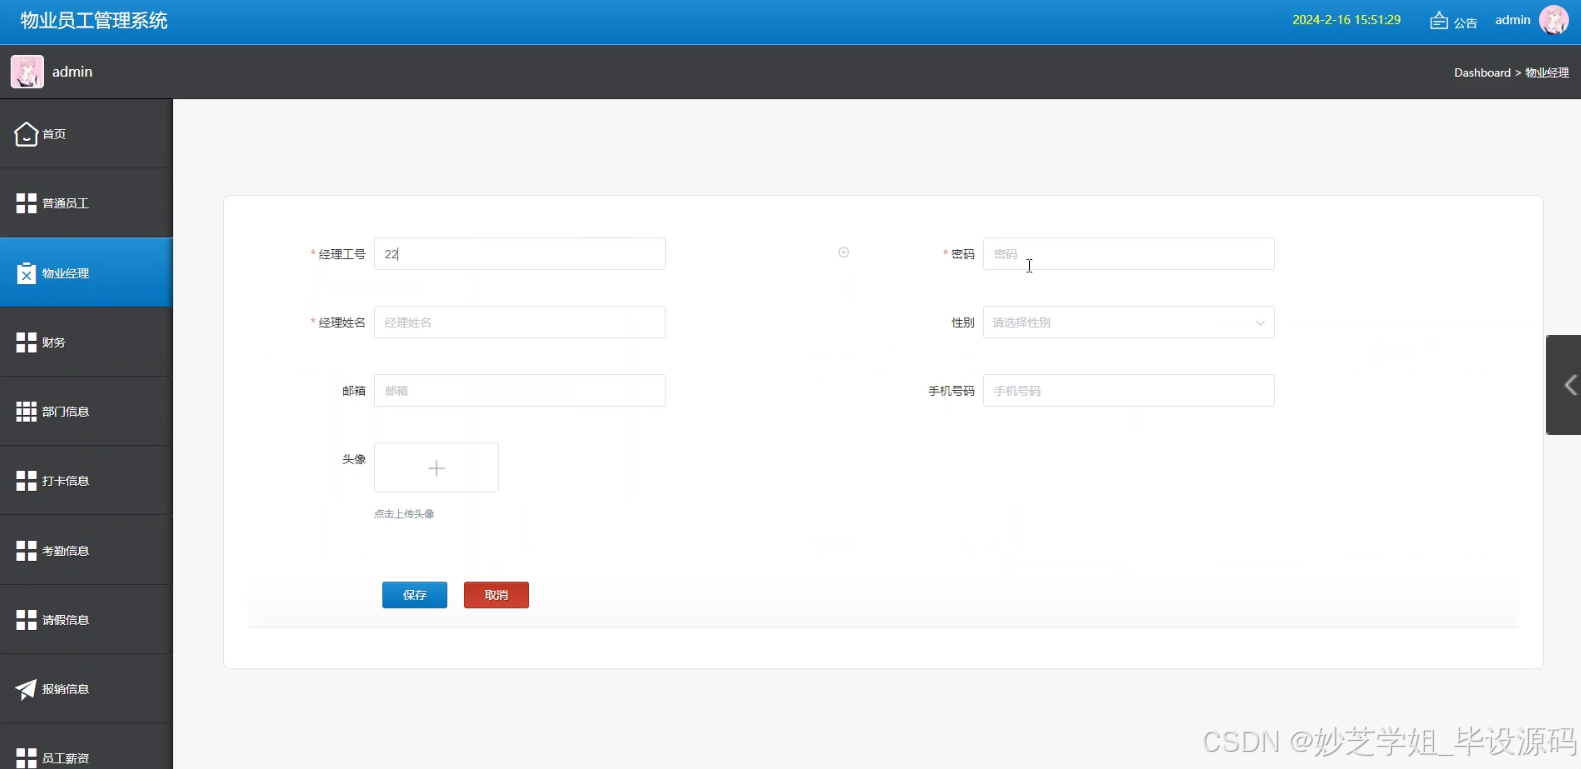Click the home icon beside 首页
This screenshot has height=769, width=1581.
point(26,134)
